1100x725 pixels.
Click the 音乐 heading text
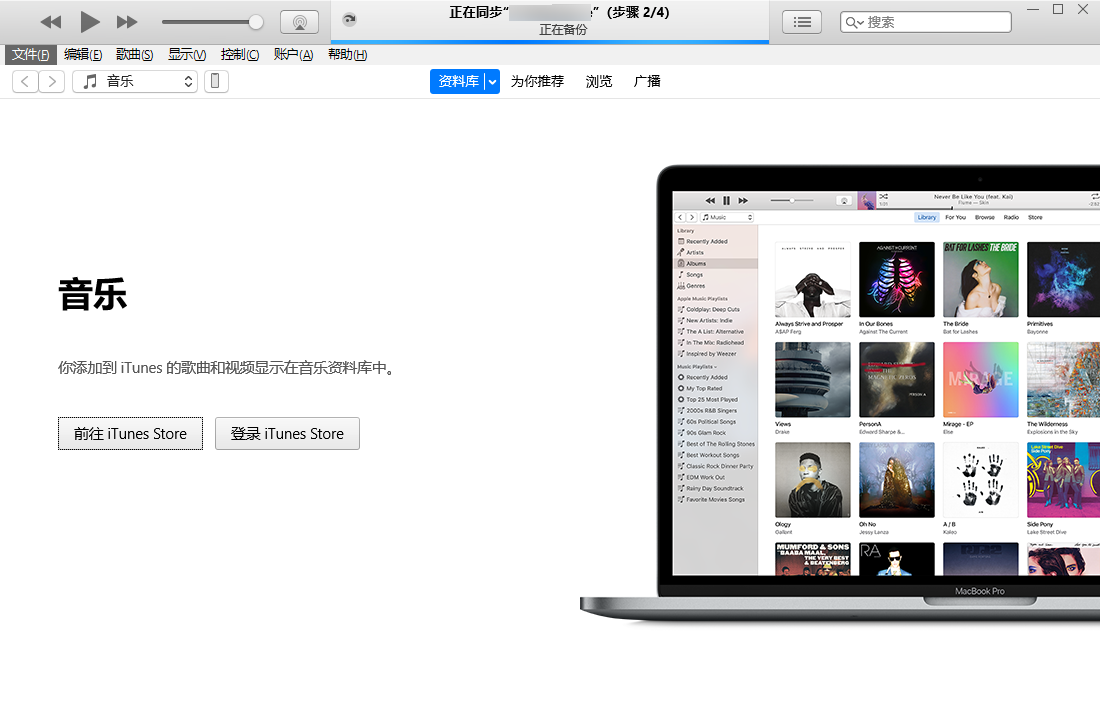pyautogui.click(x=93, y=293)
